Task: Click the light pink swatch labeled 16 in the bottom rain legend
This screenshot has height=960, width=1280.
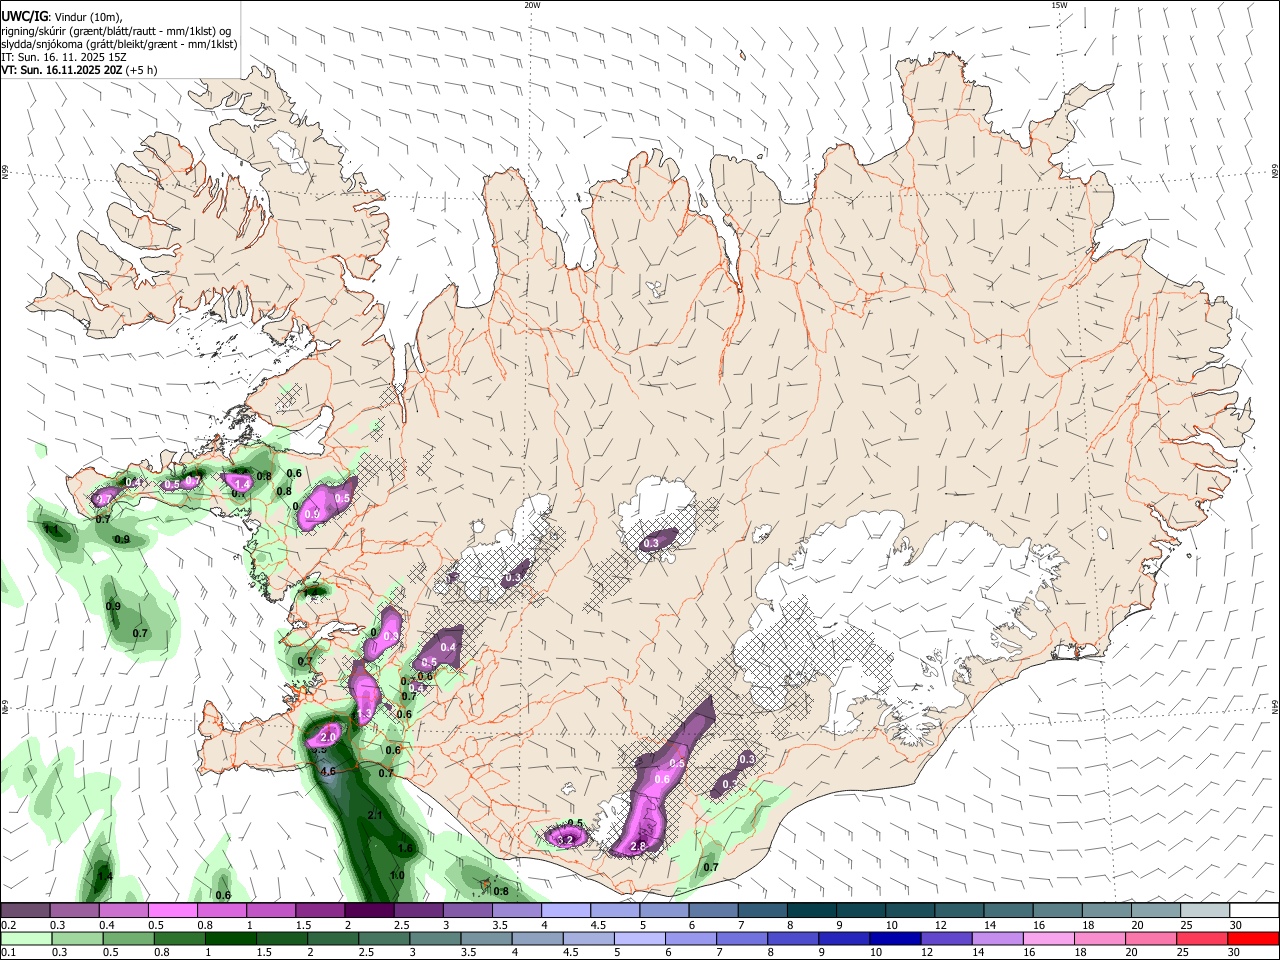Action: tap(1048, 939)
